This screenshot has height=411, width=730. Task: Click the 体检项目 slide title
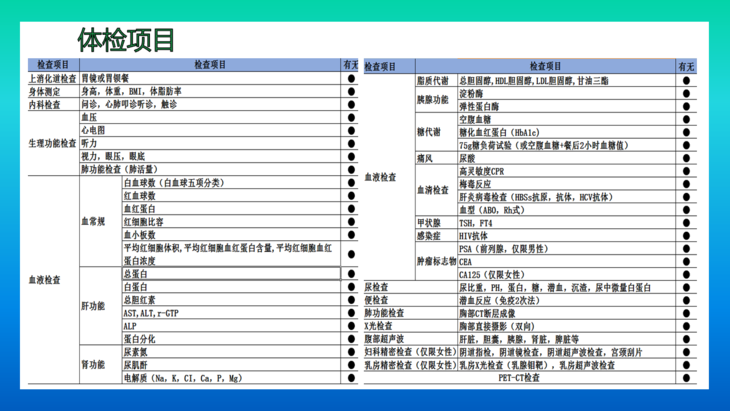pyautogui.click(x=127, y=39)
